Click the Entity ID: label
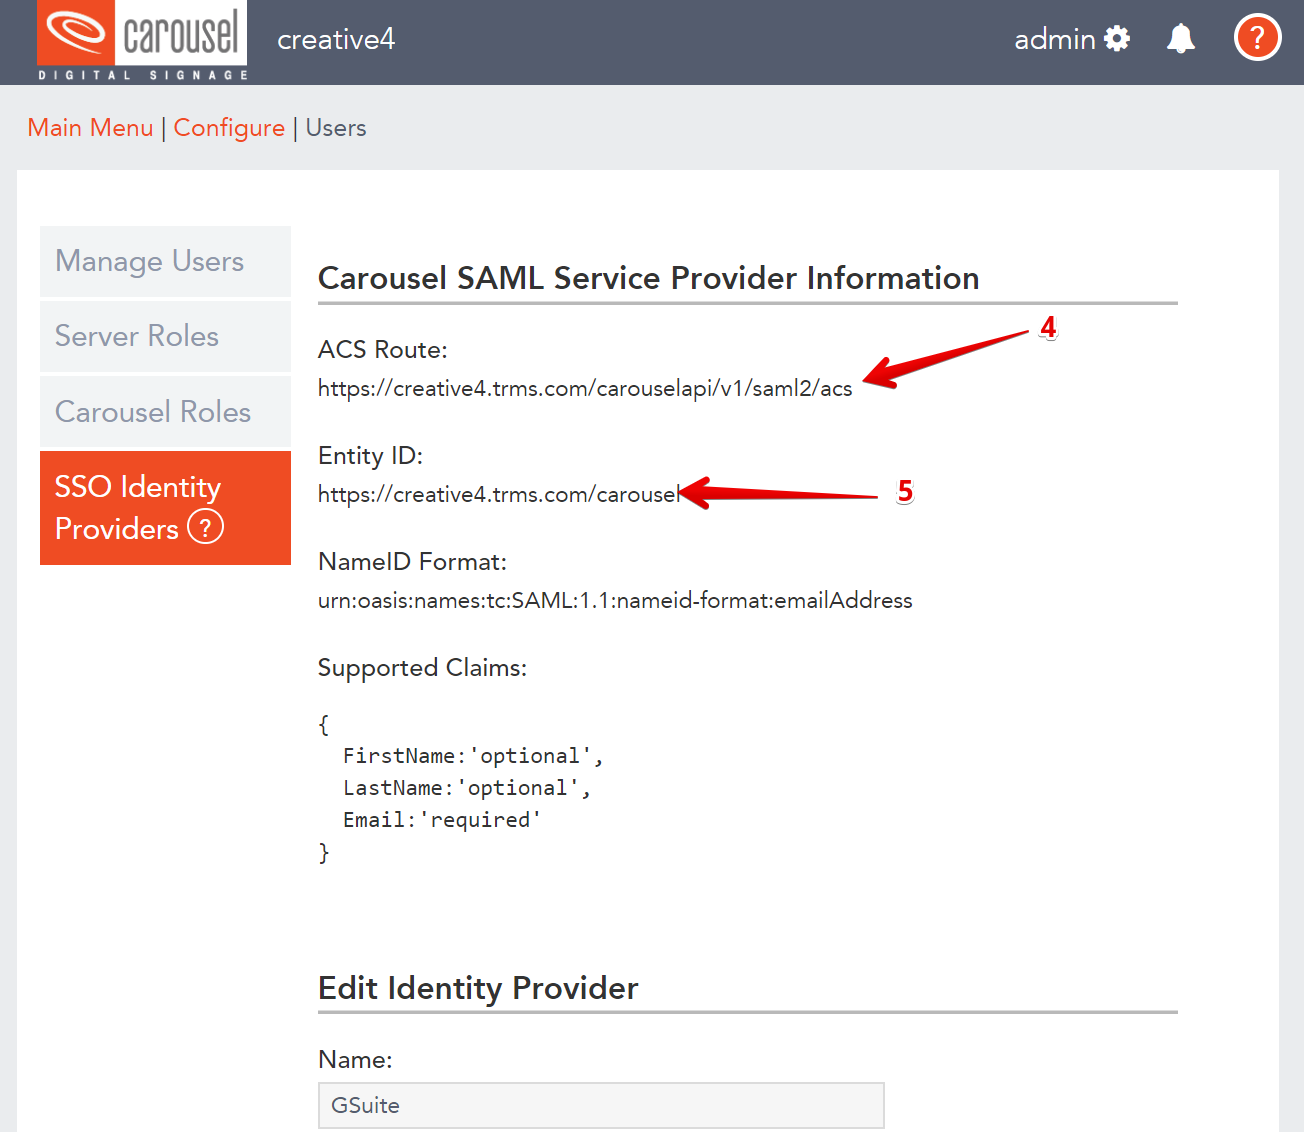The image size is (1309, 1132). 370,456
